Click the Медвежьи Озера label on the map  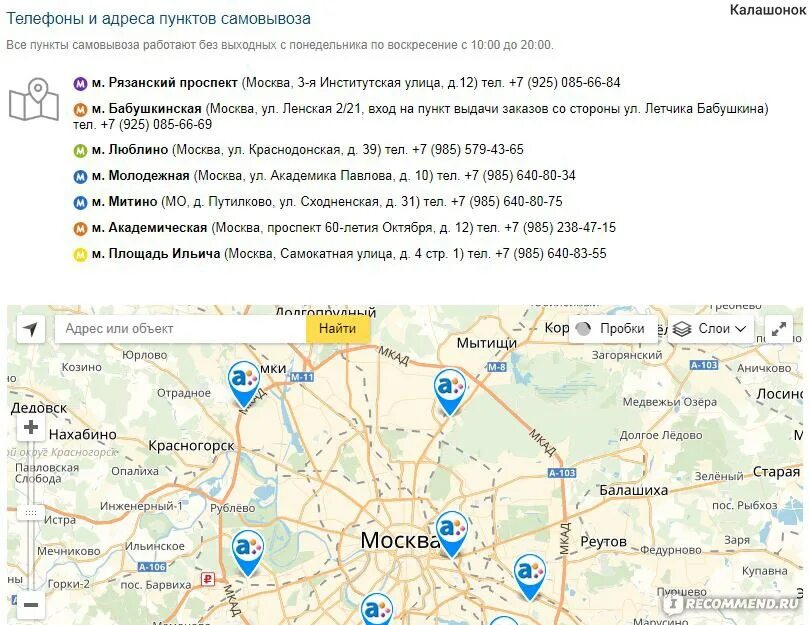(669, 402)
